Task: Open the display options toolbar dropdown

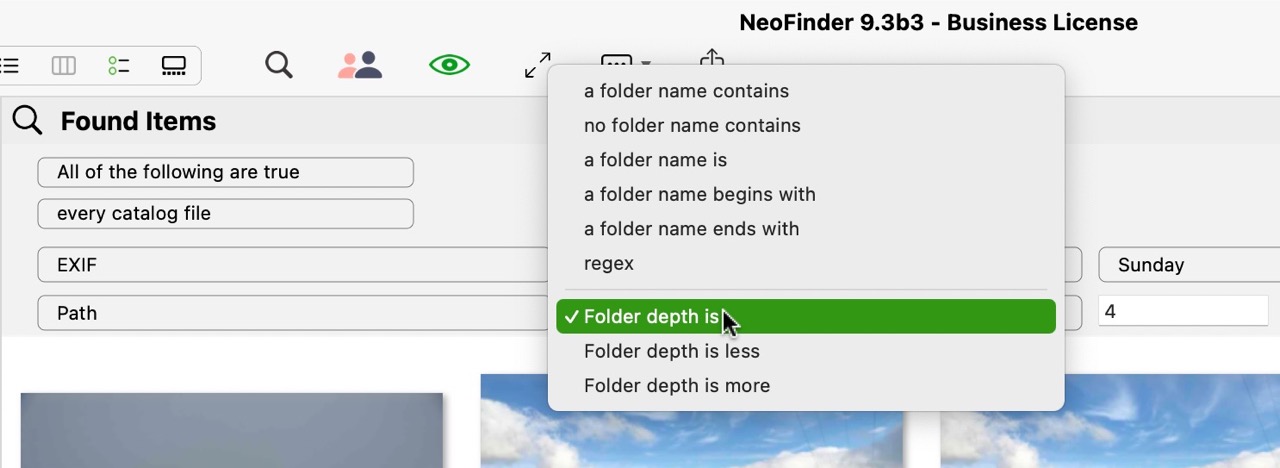Action: coord(625,61)
